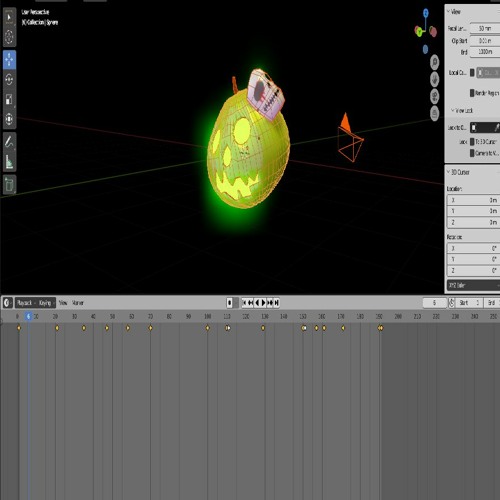Enable the Lock To 3D Cursor checkbox
The image size is (500, 500).
point(472,142)
